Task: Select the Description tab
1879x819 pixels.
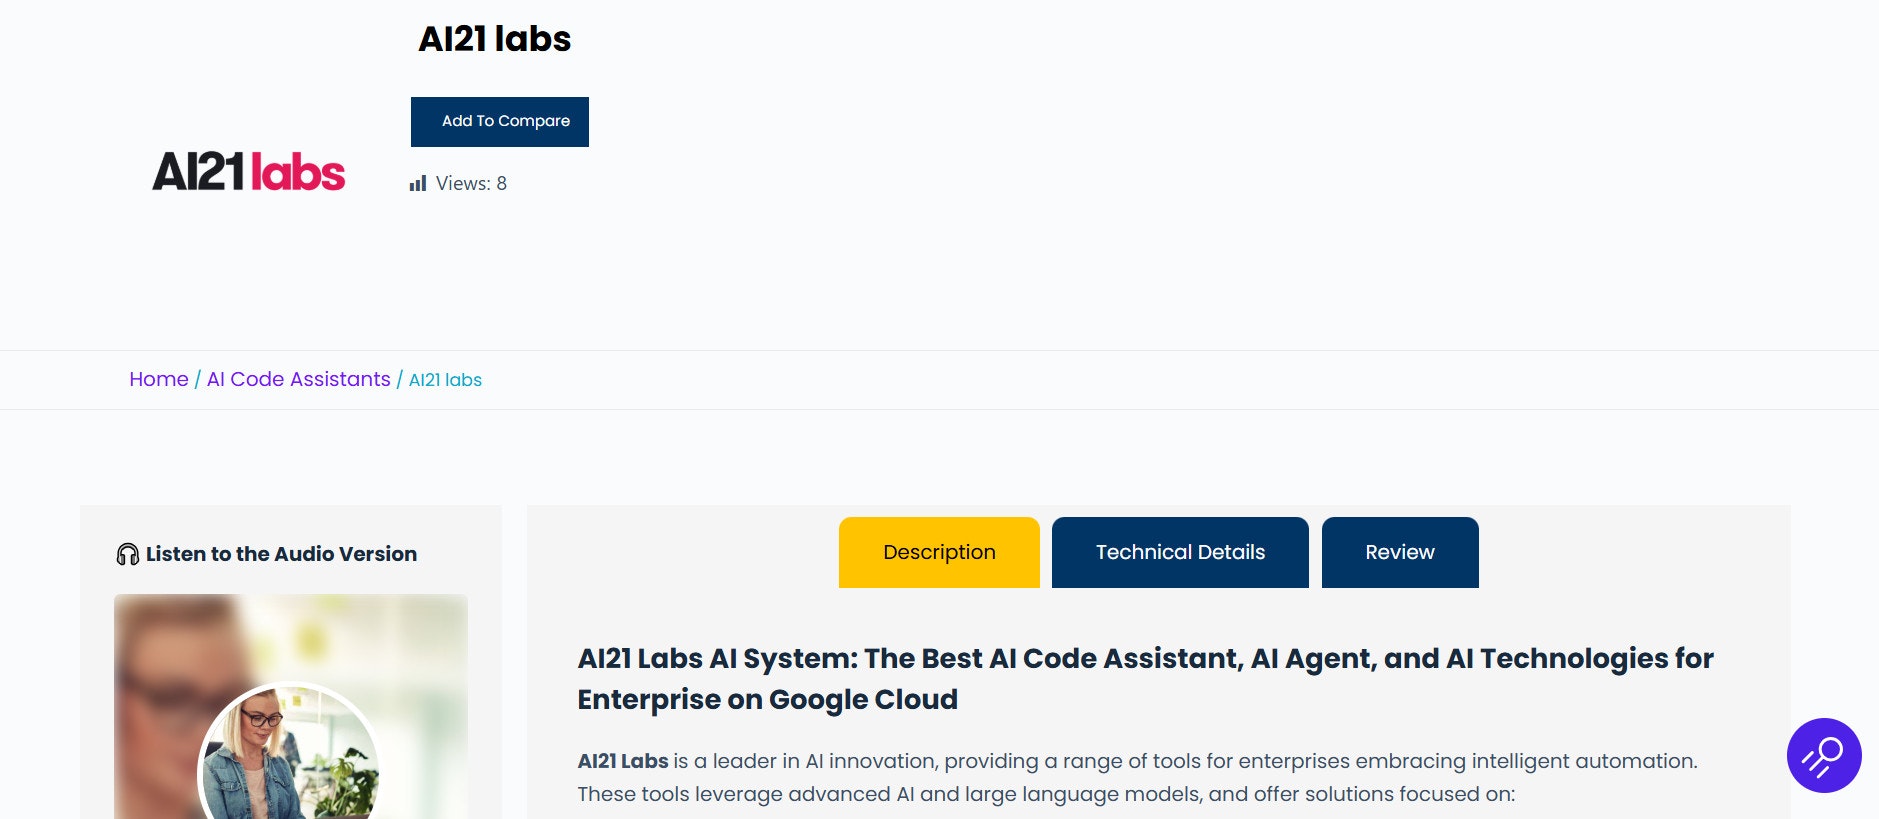Action: pos(939,552)
